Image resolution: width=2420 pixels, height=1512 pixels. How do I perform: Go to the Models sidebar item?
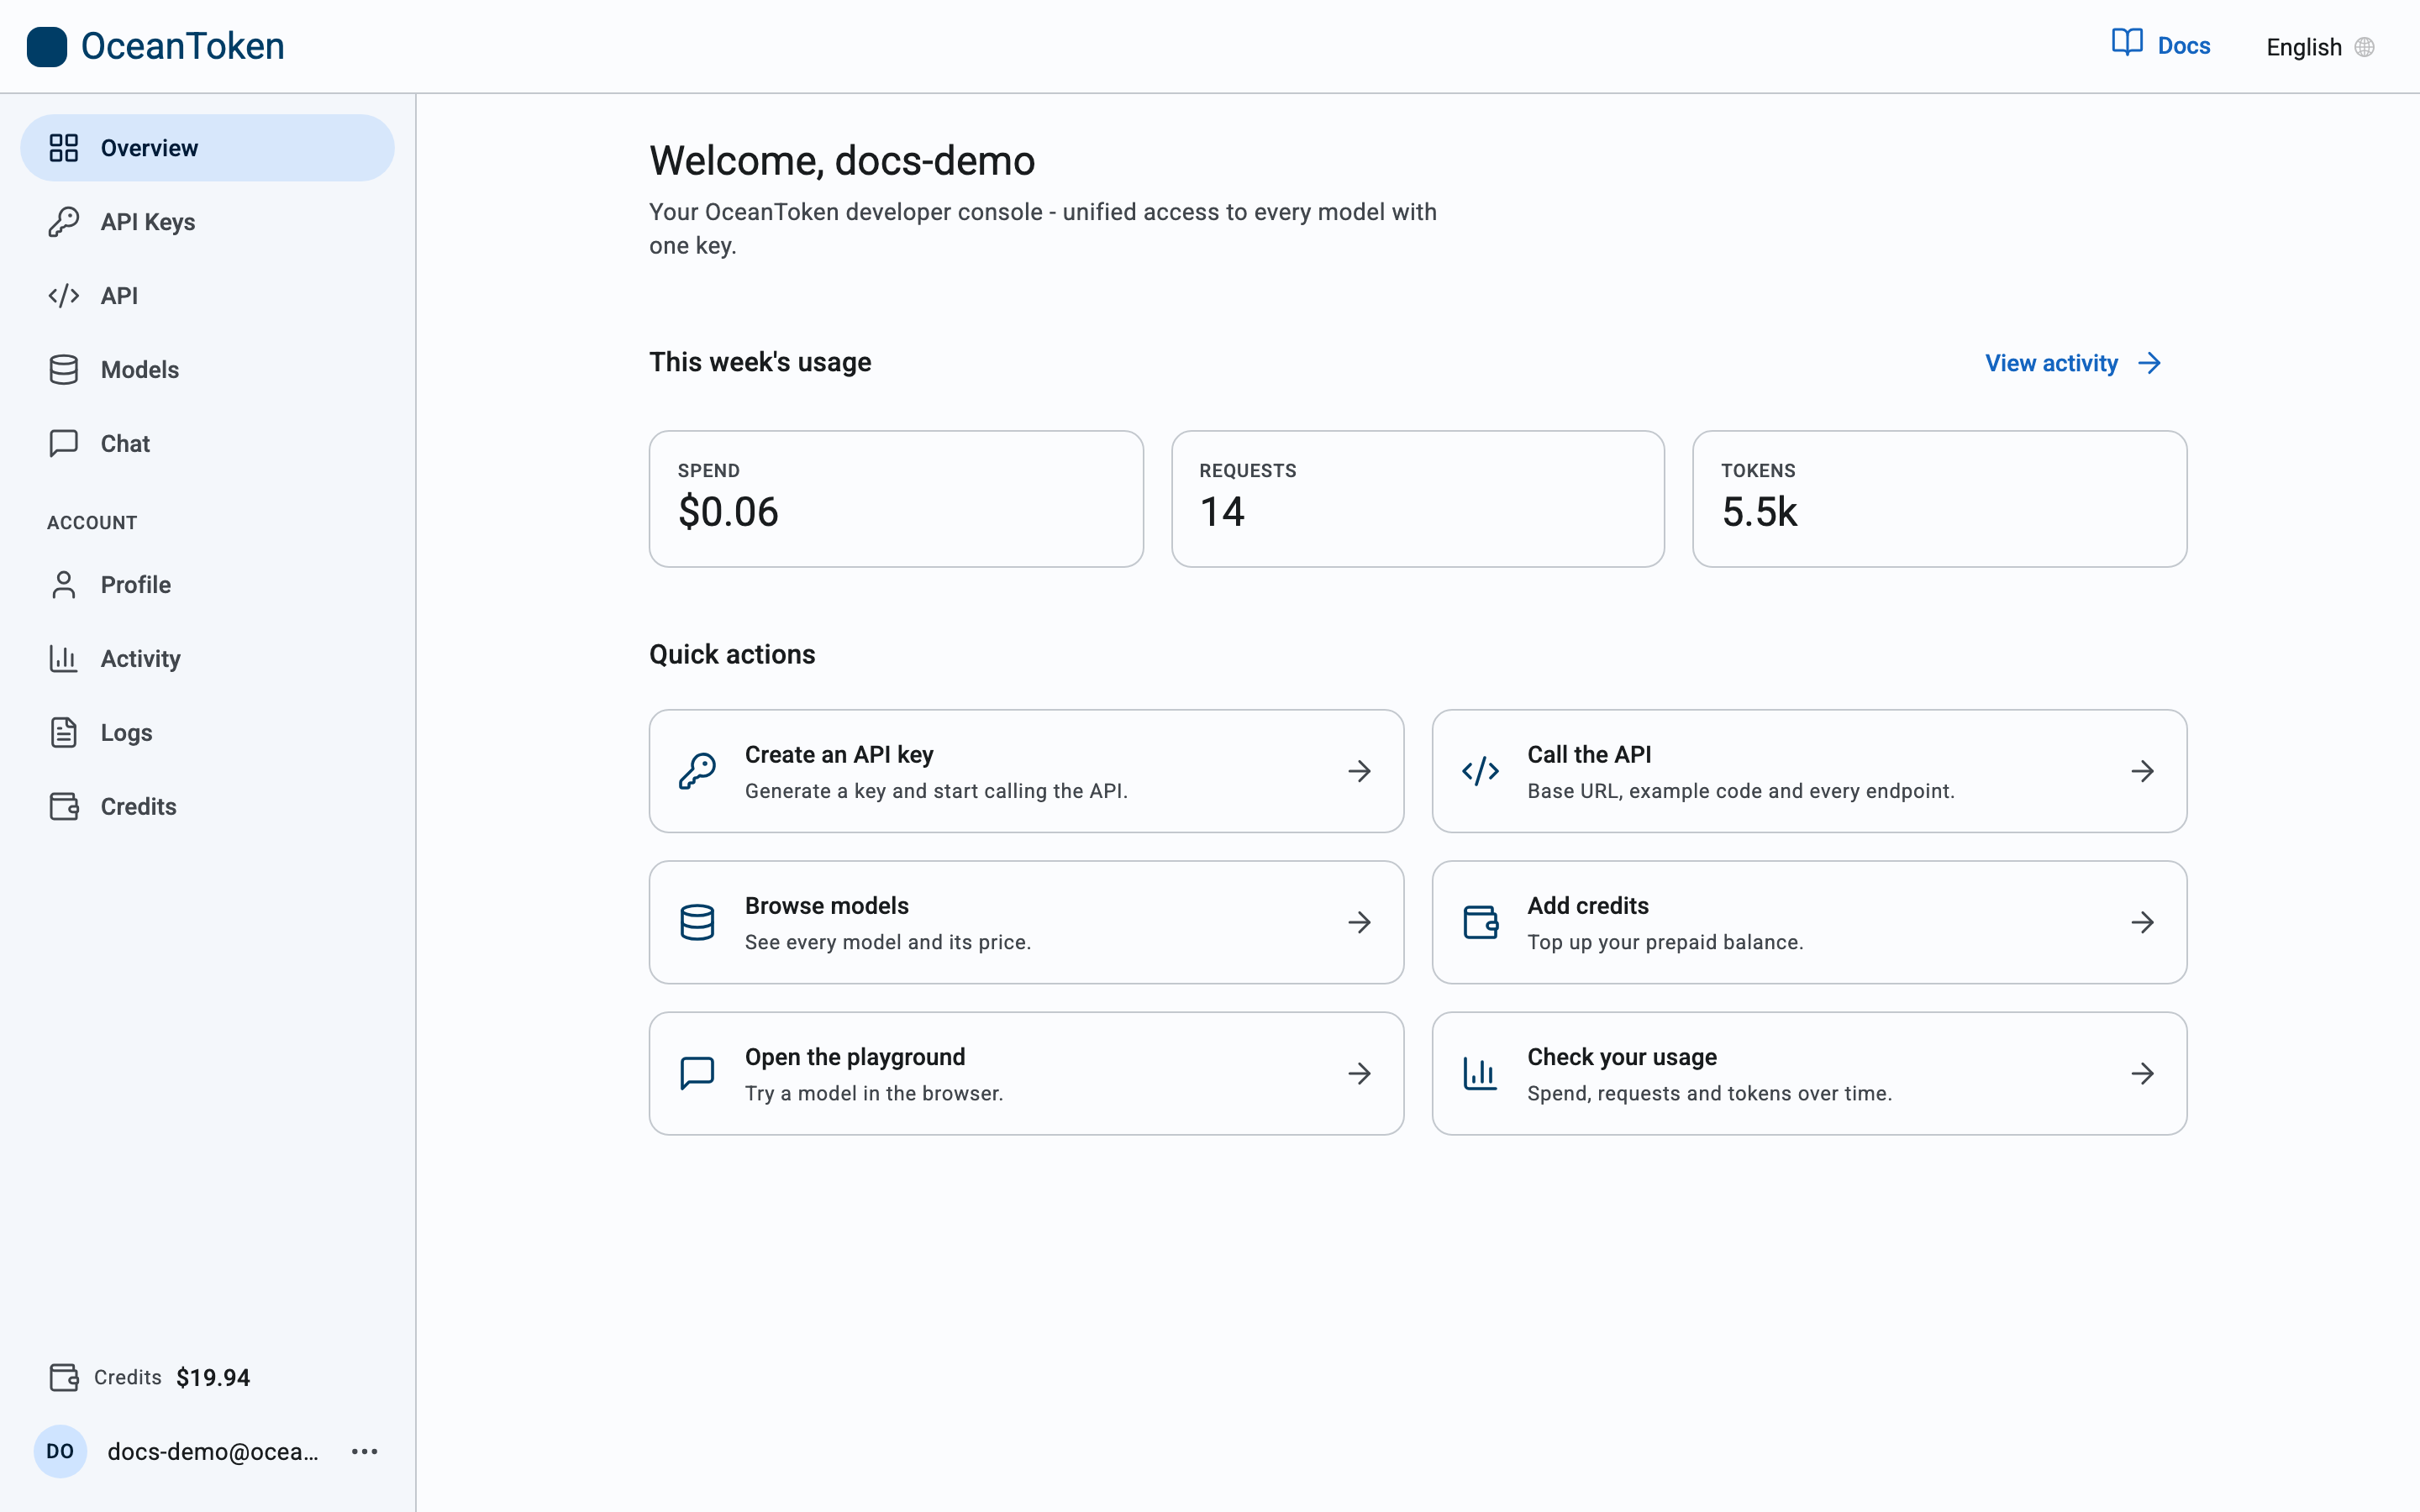207,370
